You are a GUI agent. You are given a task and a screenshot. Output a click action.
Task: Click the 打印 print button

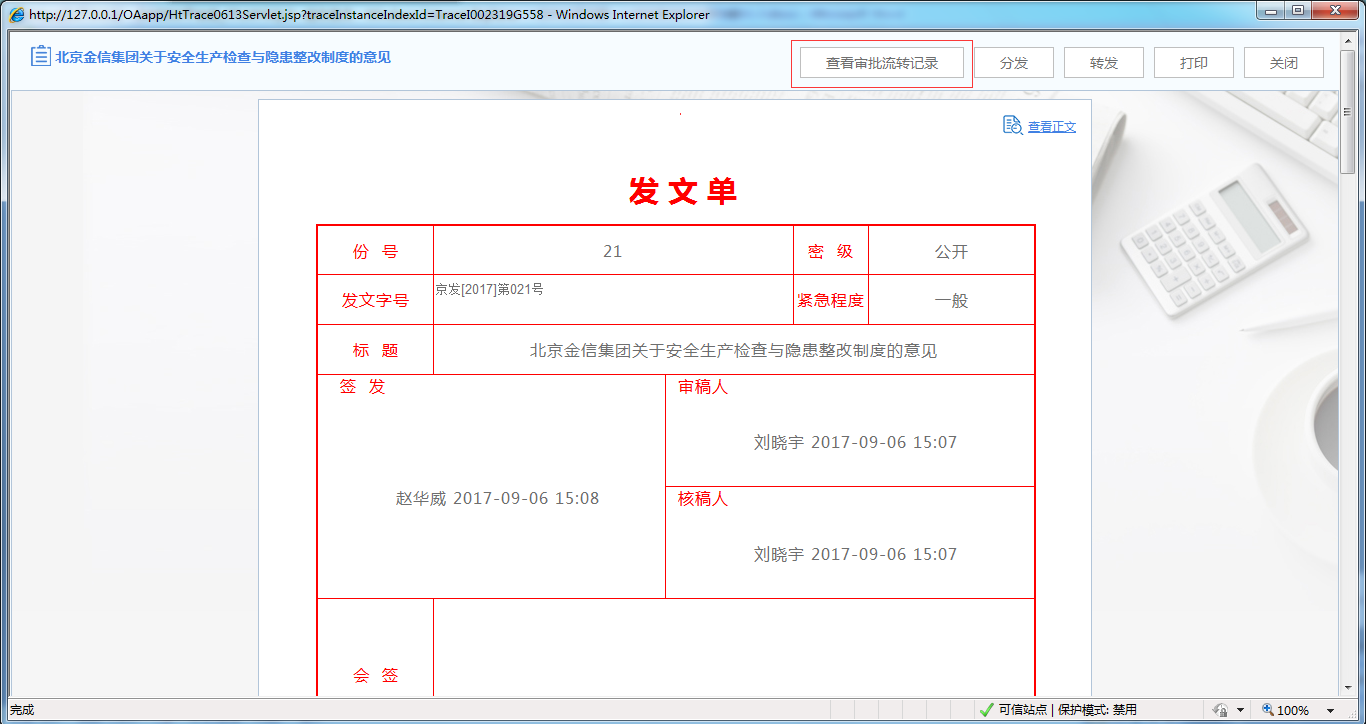tap(1193, 62)
